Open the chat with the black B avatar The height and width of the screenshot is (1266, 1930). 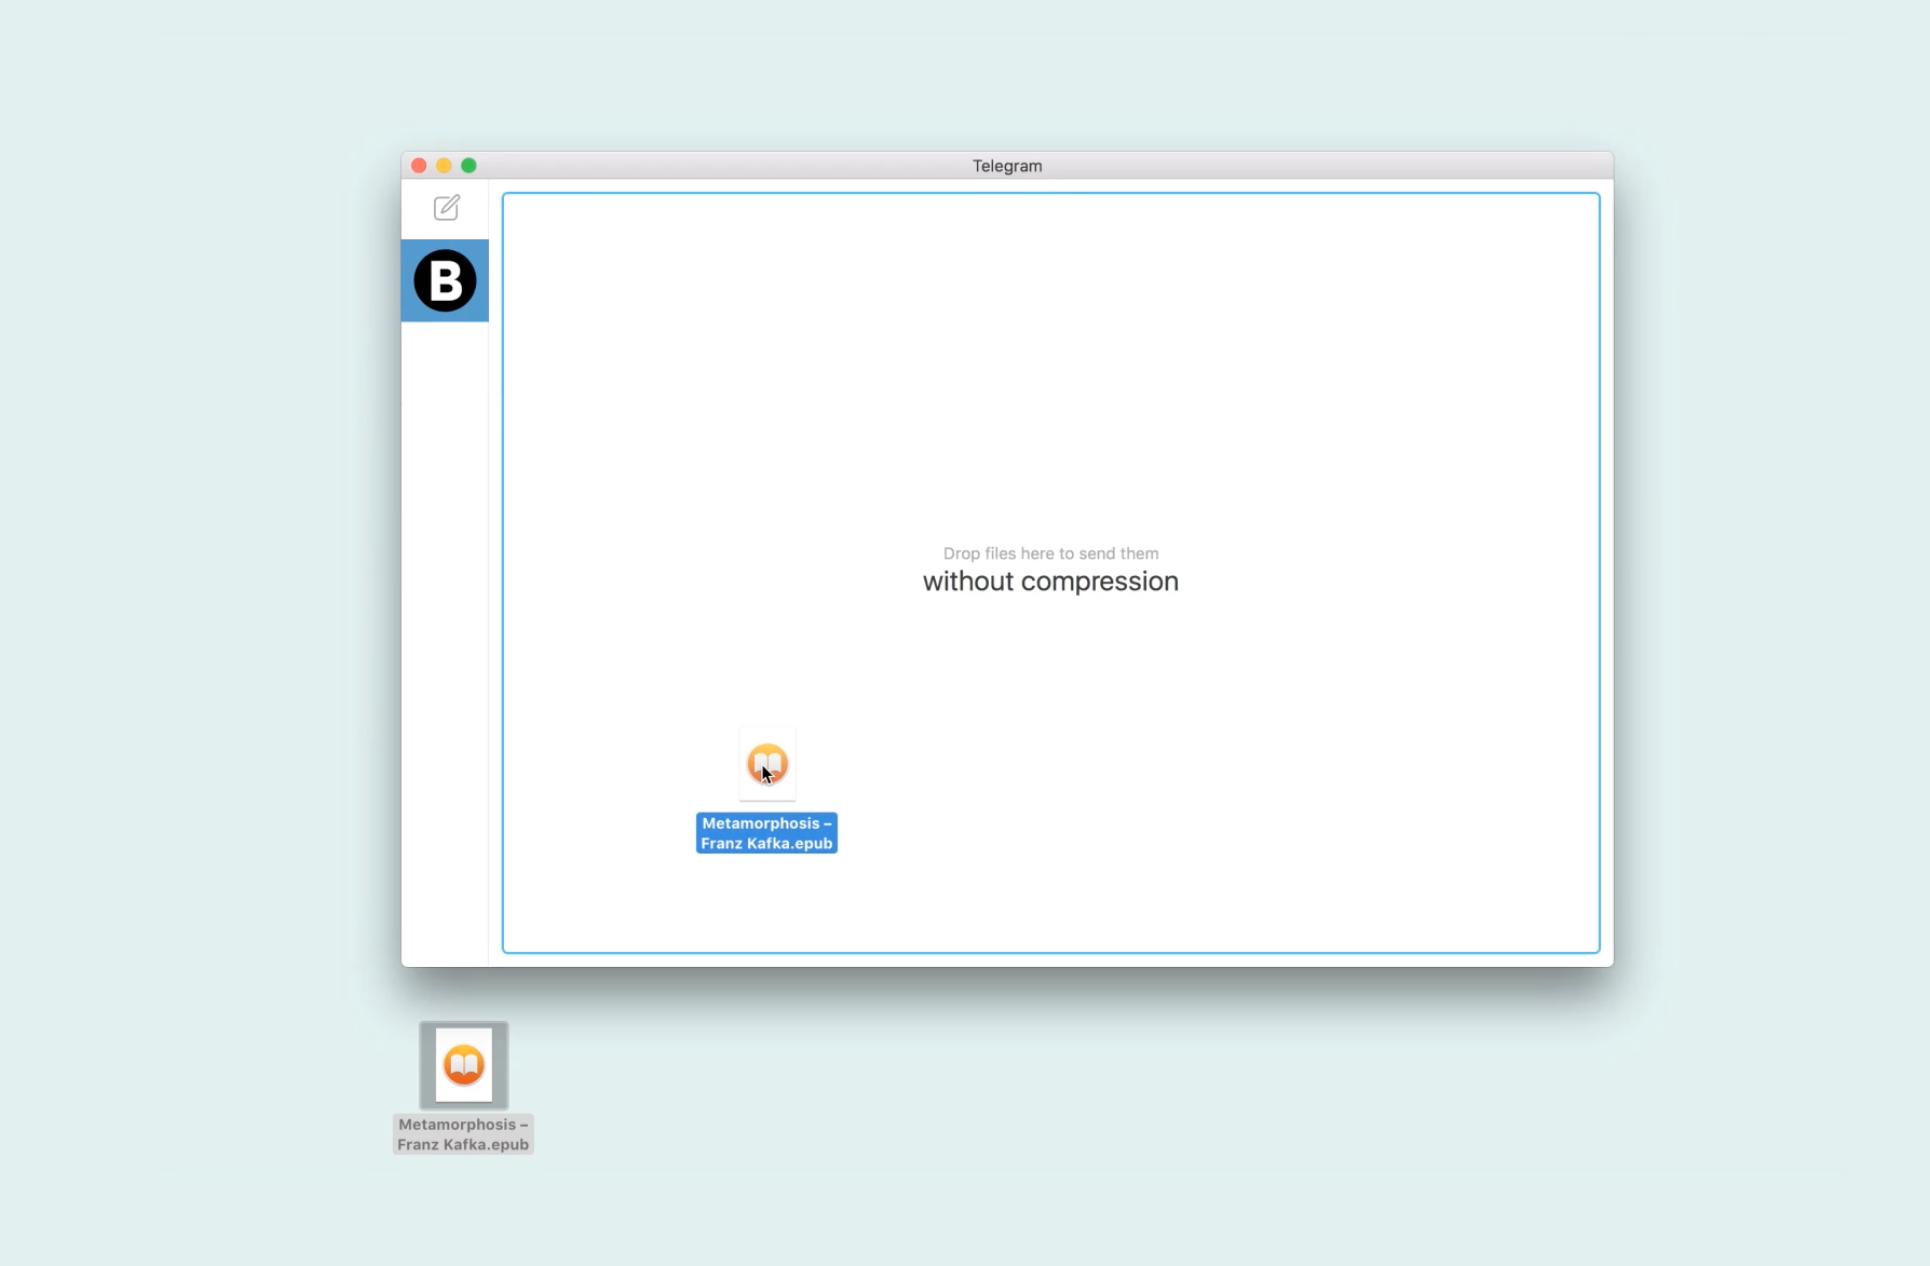[x=445, y=281]
